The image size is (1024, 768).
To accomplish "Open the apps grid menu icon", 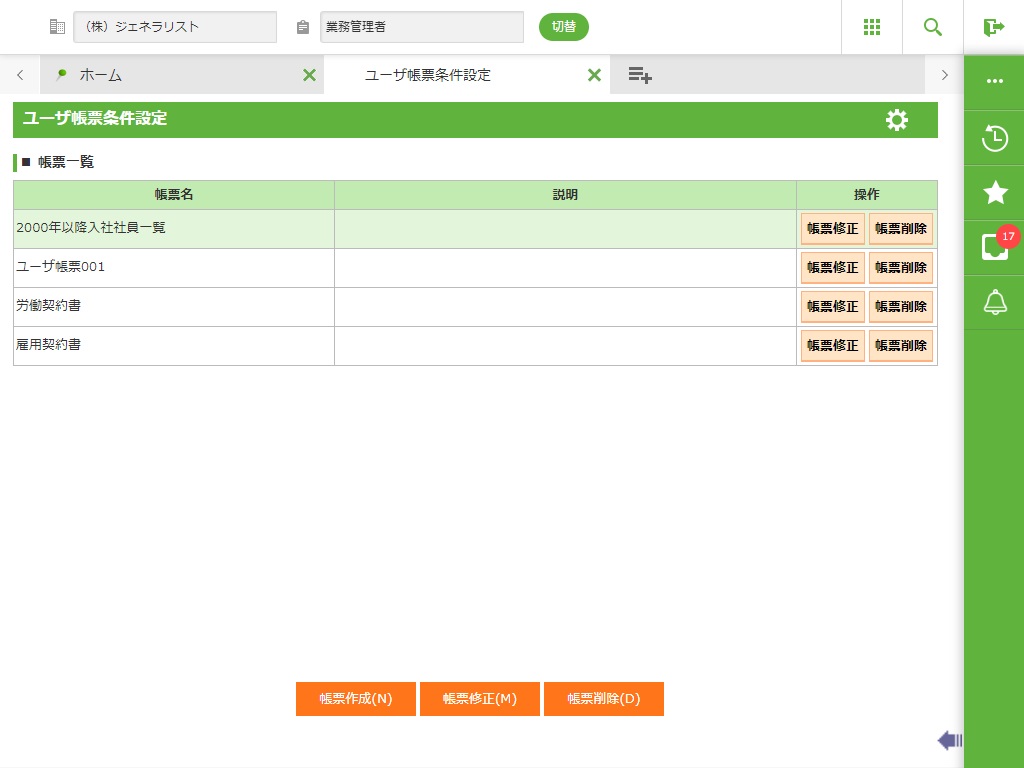I will (x=871, y=27).
